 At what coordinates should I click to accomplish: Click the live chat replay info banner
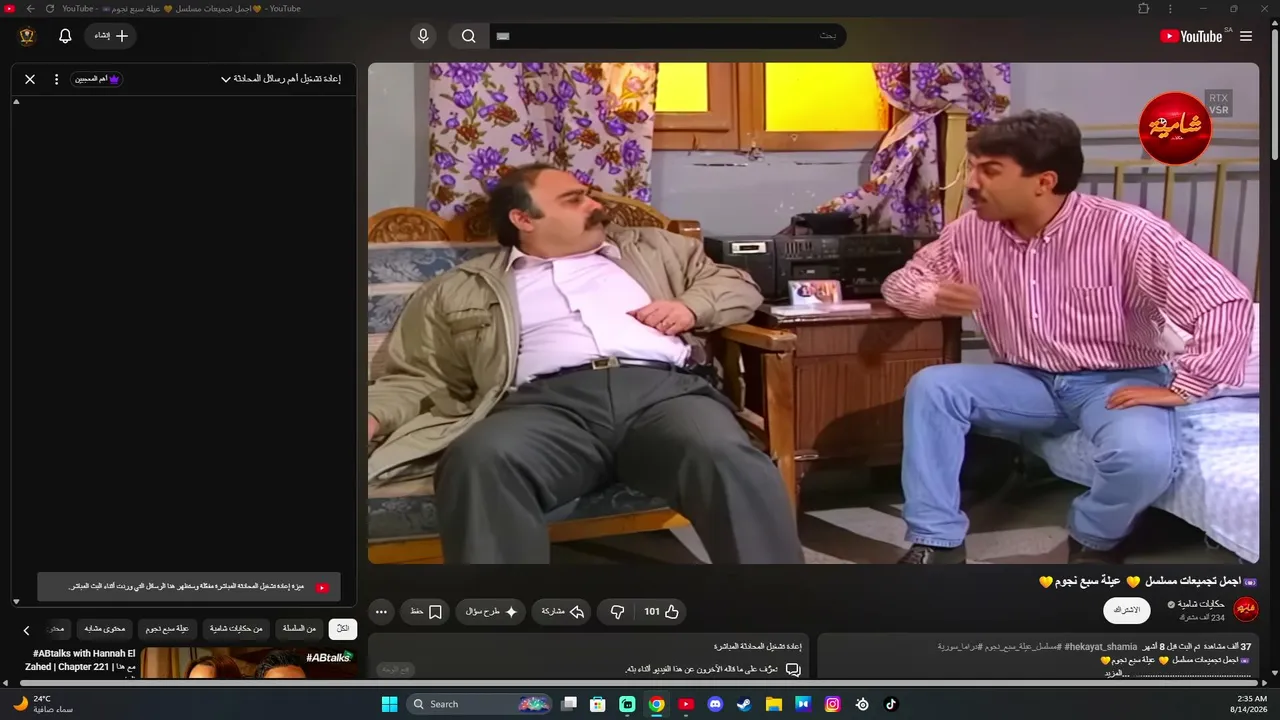(x=189, y=587)
